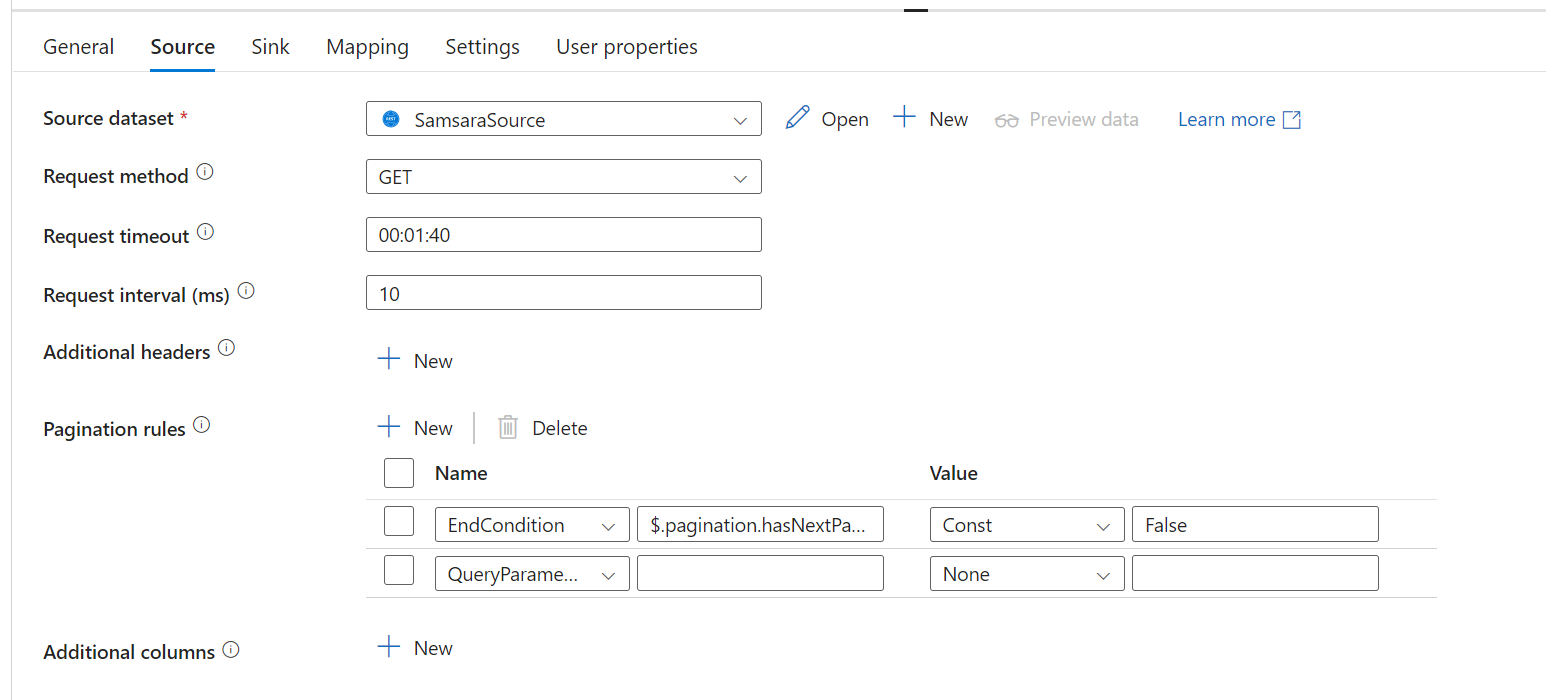
Task: Go to the Mapping tab
Action: tap(367, 47)
